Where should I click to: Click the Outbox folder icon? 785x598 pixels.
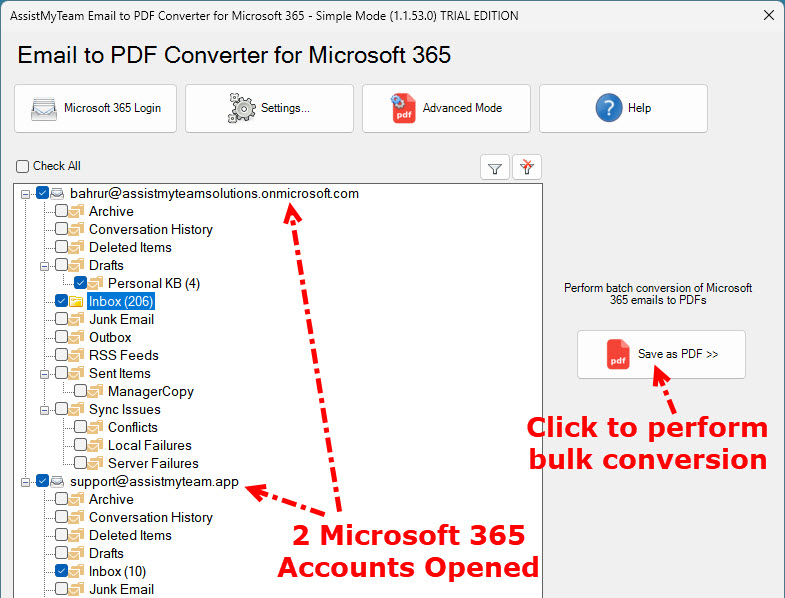click(x=77, y=337)
